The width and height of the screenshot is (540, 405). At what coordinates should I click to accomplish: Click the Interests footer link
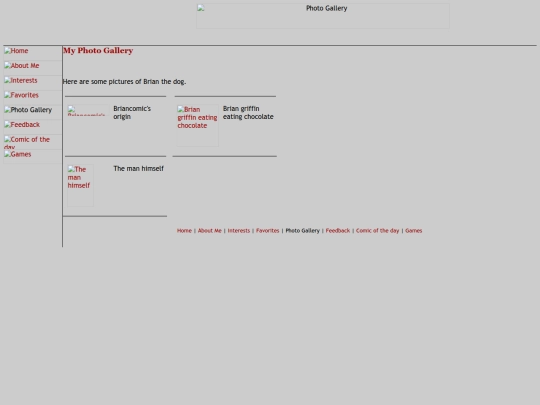click(x=239, y=231)
